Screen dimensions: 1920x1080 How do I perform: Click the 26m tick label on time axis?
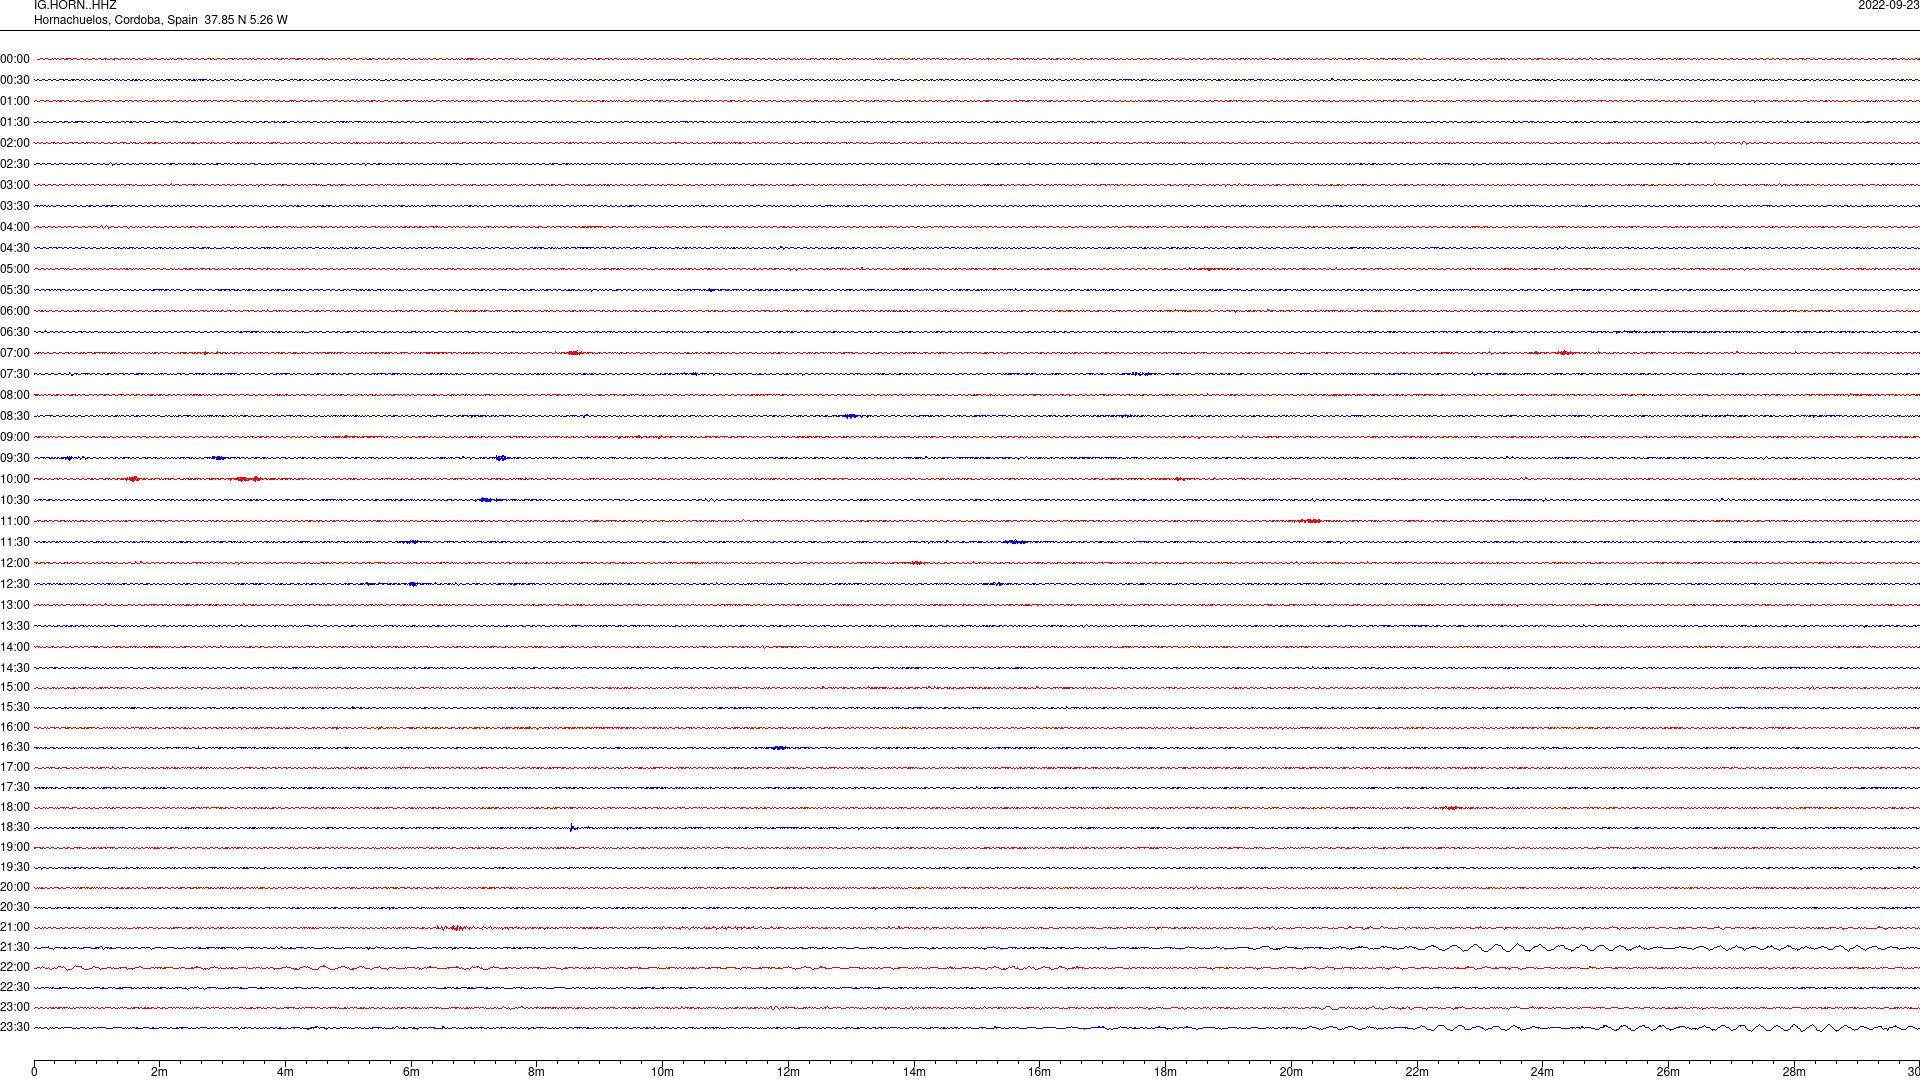tap(1668, 1072)
